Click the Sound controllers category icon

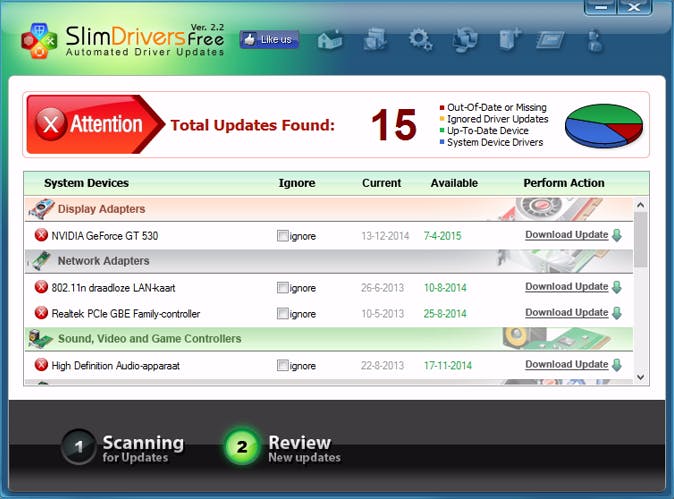[x=40, y=339]
